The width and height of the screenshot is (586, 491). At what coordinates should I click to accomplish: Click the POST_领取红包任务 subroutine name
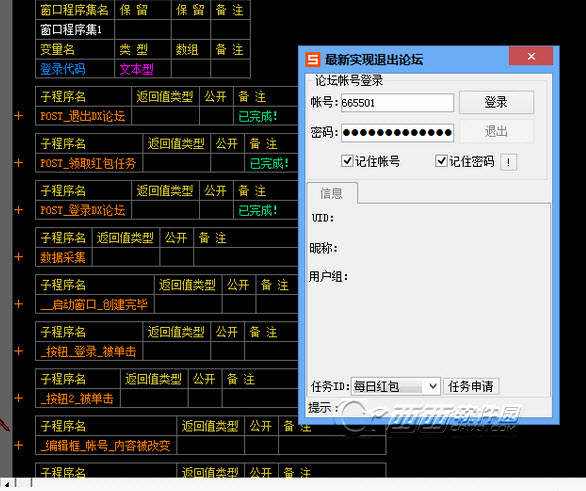click(x=88, y=163)
